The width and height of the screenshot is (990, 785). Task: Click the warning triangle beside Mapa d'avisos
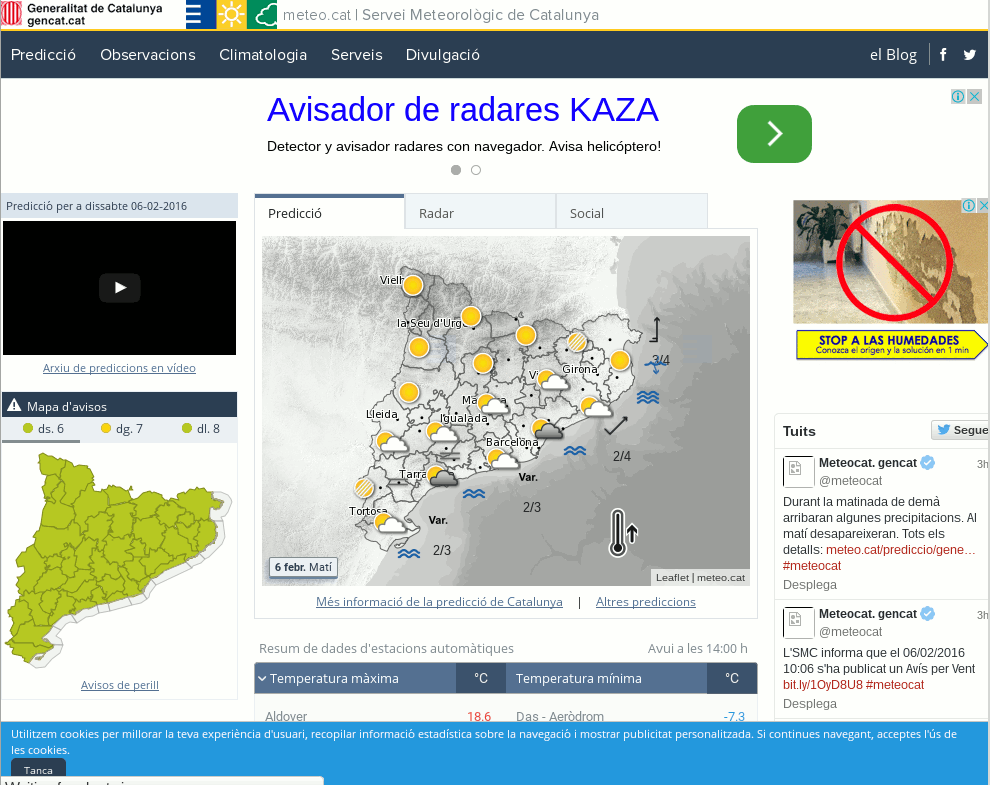point(14,406)
